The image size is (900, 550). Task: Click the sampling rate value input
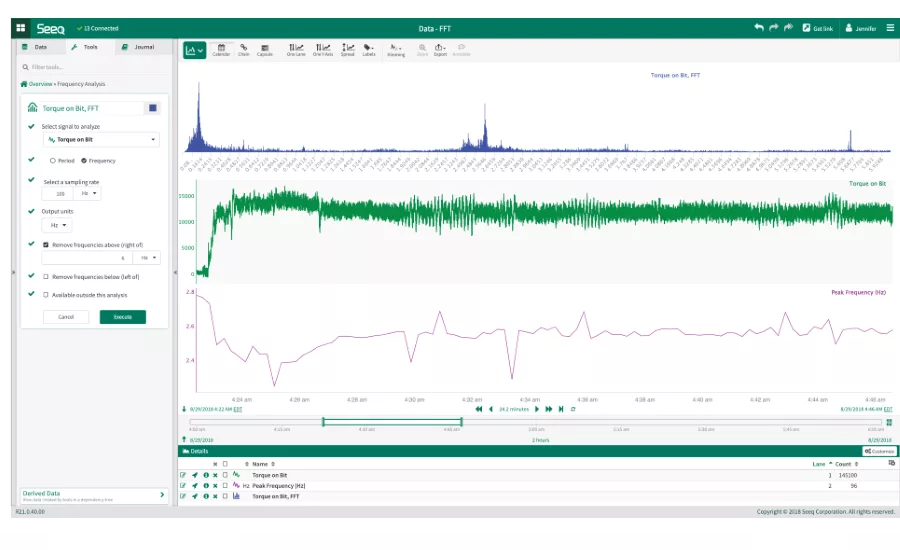point(58,193)
